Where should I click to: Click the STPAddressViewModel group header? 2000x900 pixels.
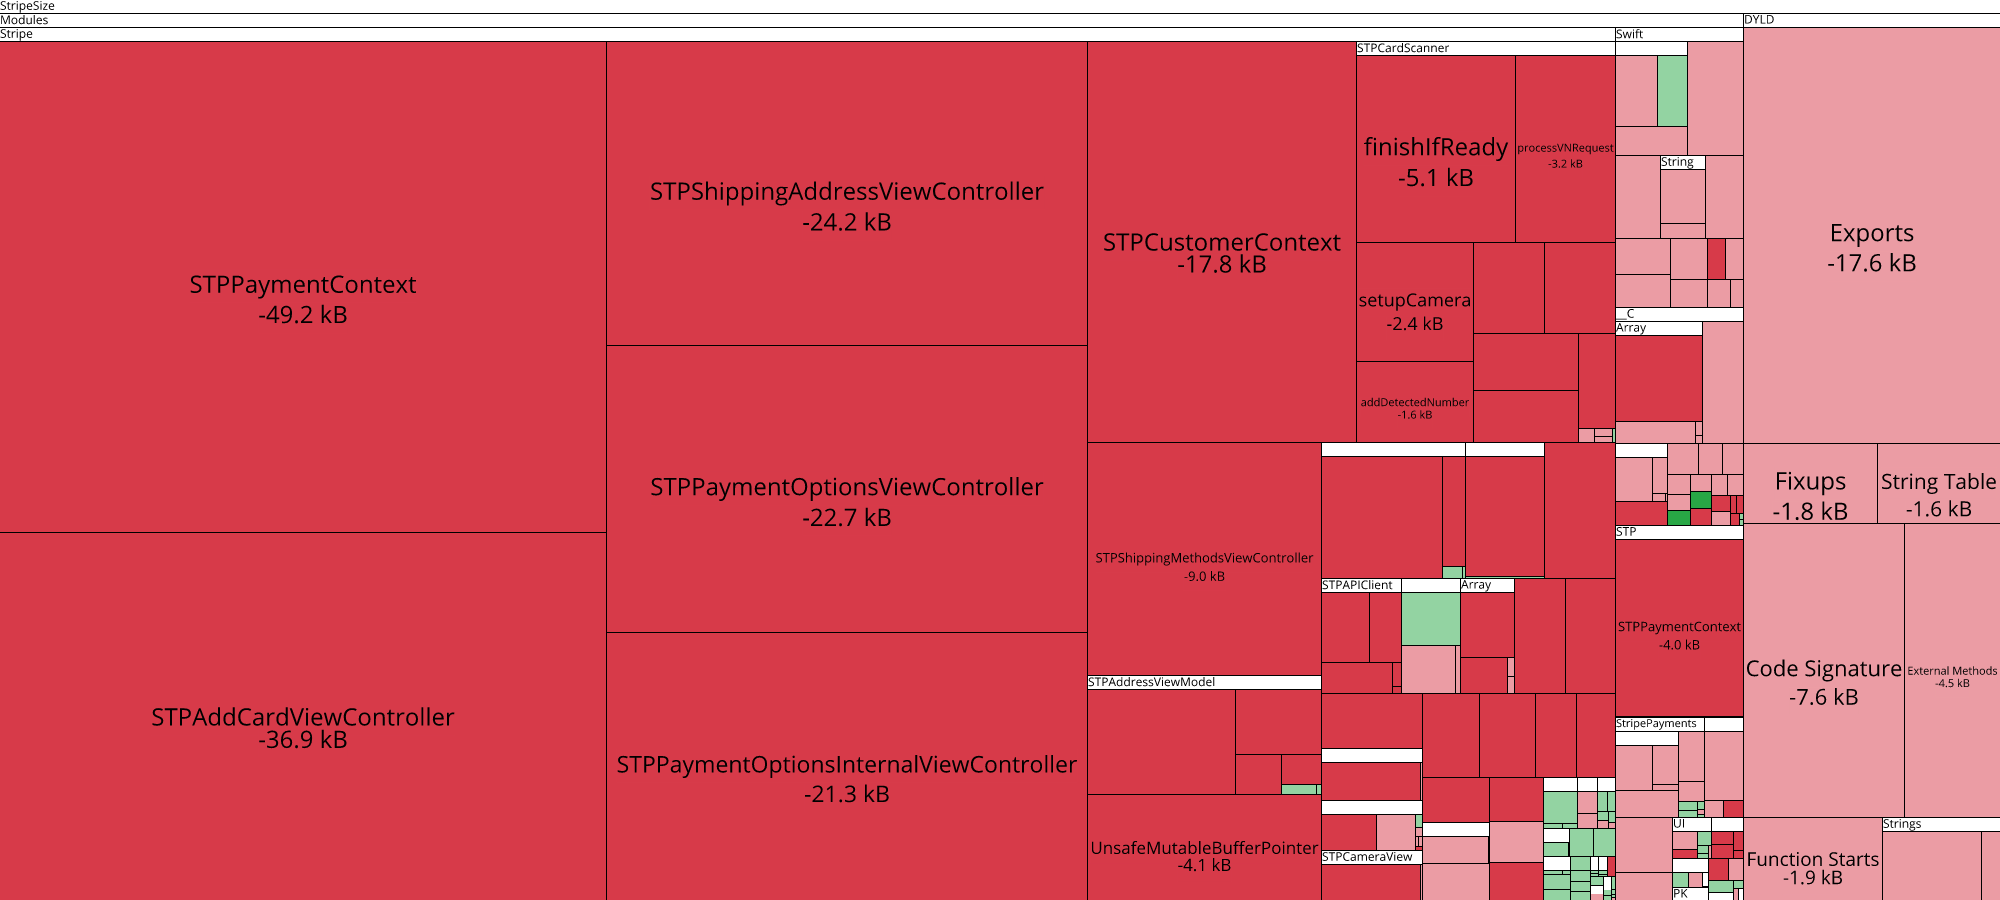[1204, 682]
